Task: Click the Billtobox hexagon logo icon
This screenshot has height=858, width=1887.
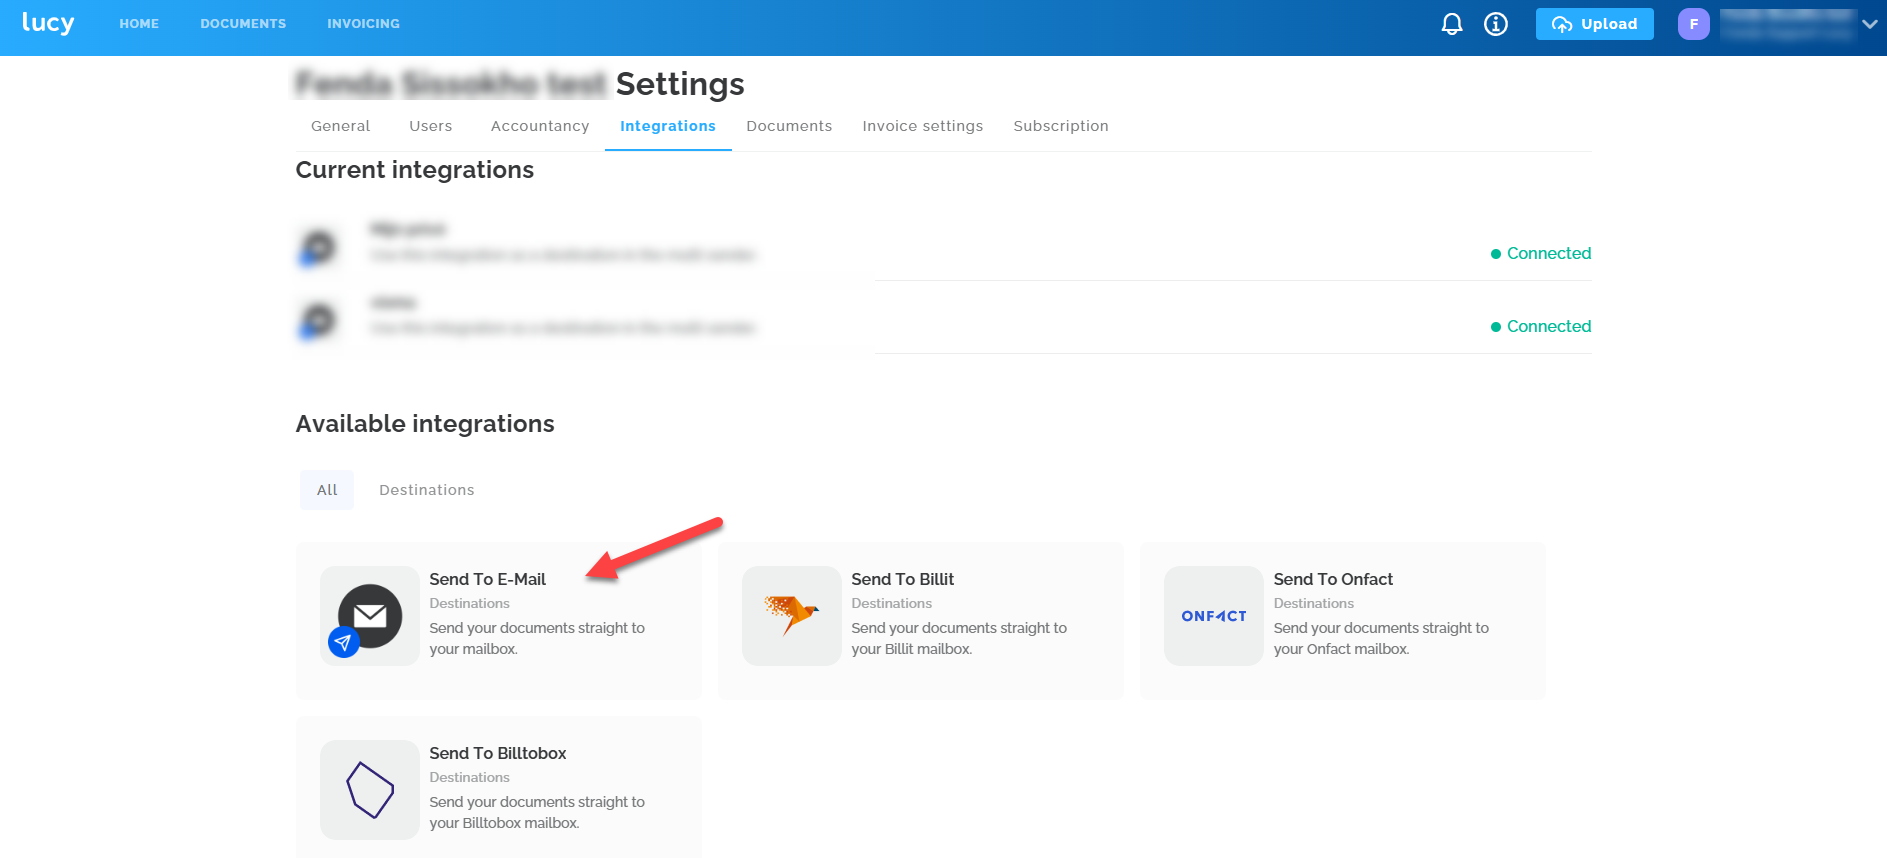Action: coord(370,790)
